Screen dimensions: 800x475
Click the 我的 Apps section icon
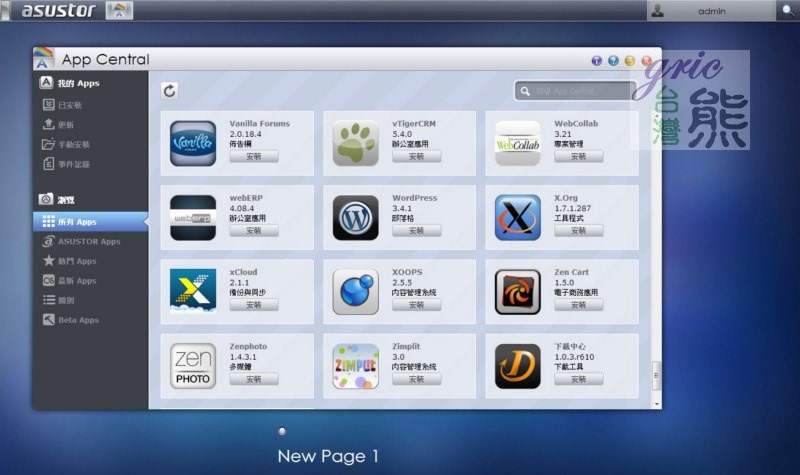click(46, 82)
